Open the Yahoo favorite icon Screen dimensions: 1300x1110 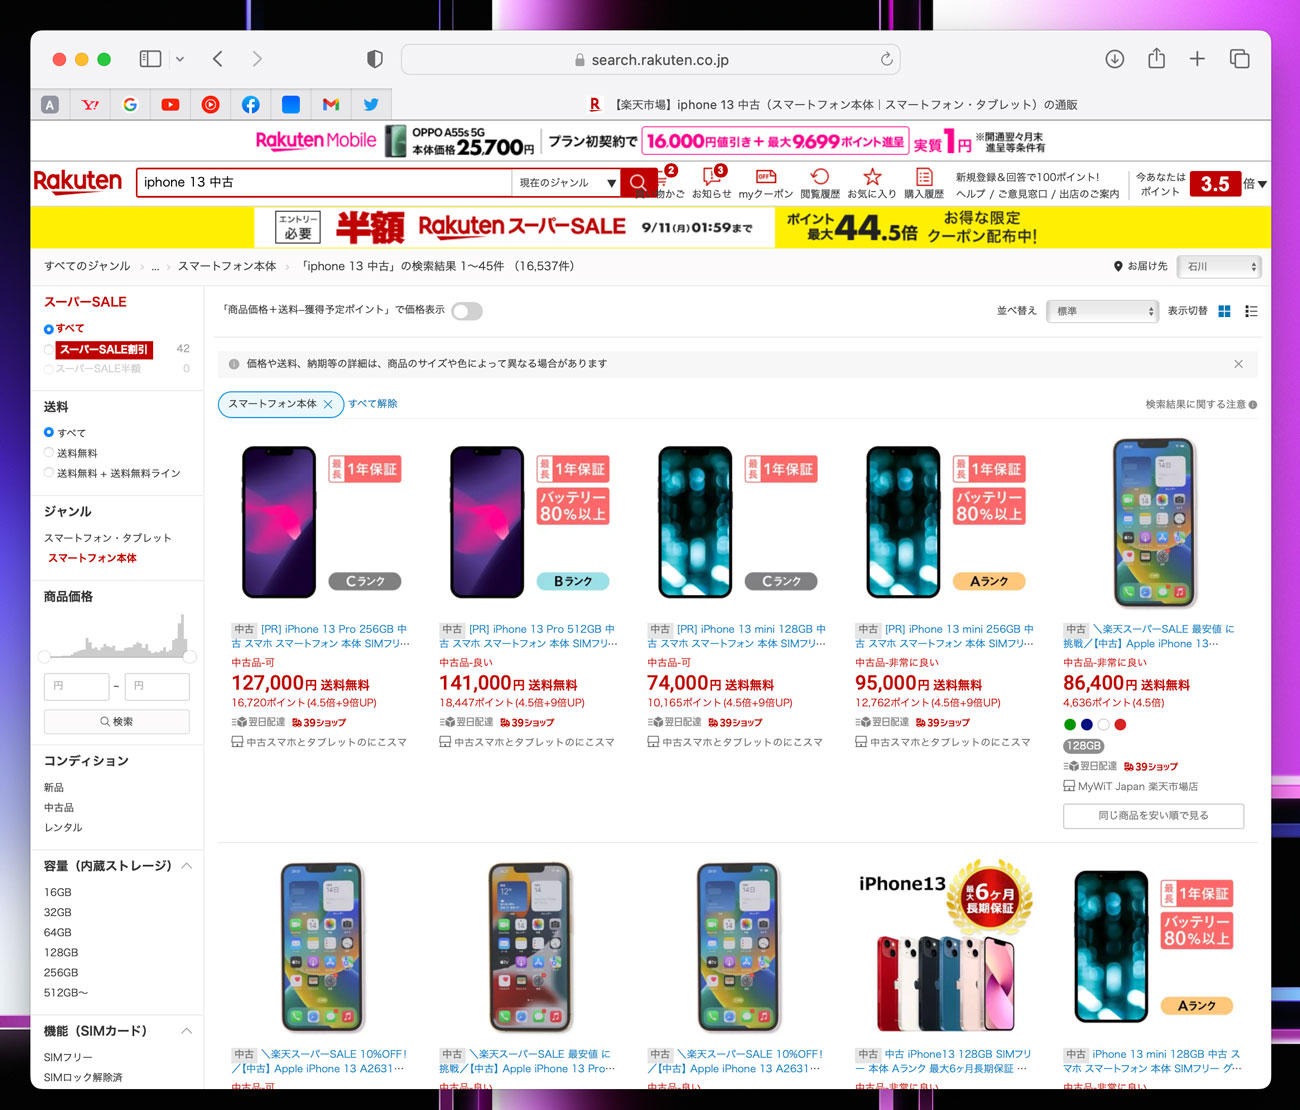(90, 104)
